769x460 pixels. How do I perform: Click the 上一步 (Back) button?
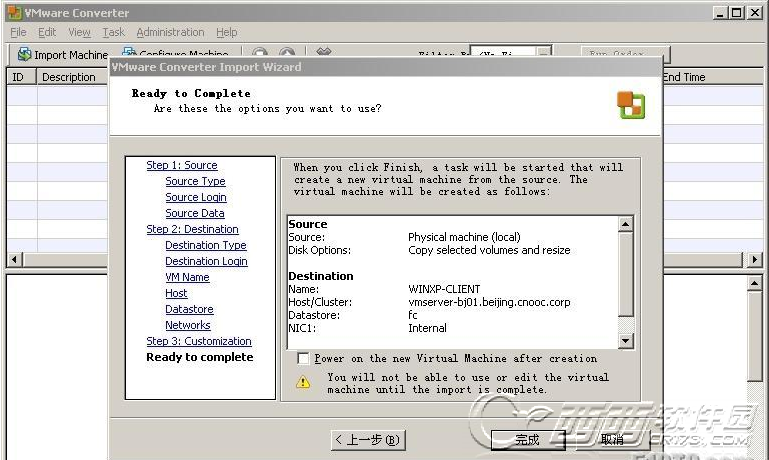pyautogui.click(x=367, y=439)
